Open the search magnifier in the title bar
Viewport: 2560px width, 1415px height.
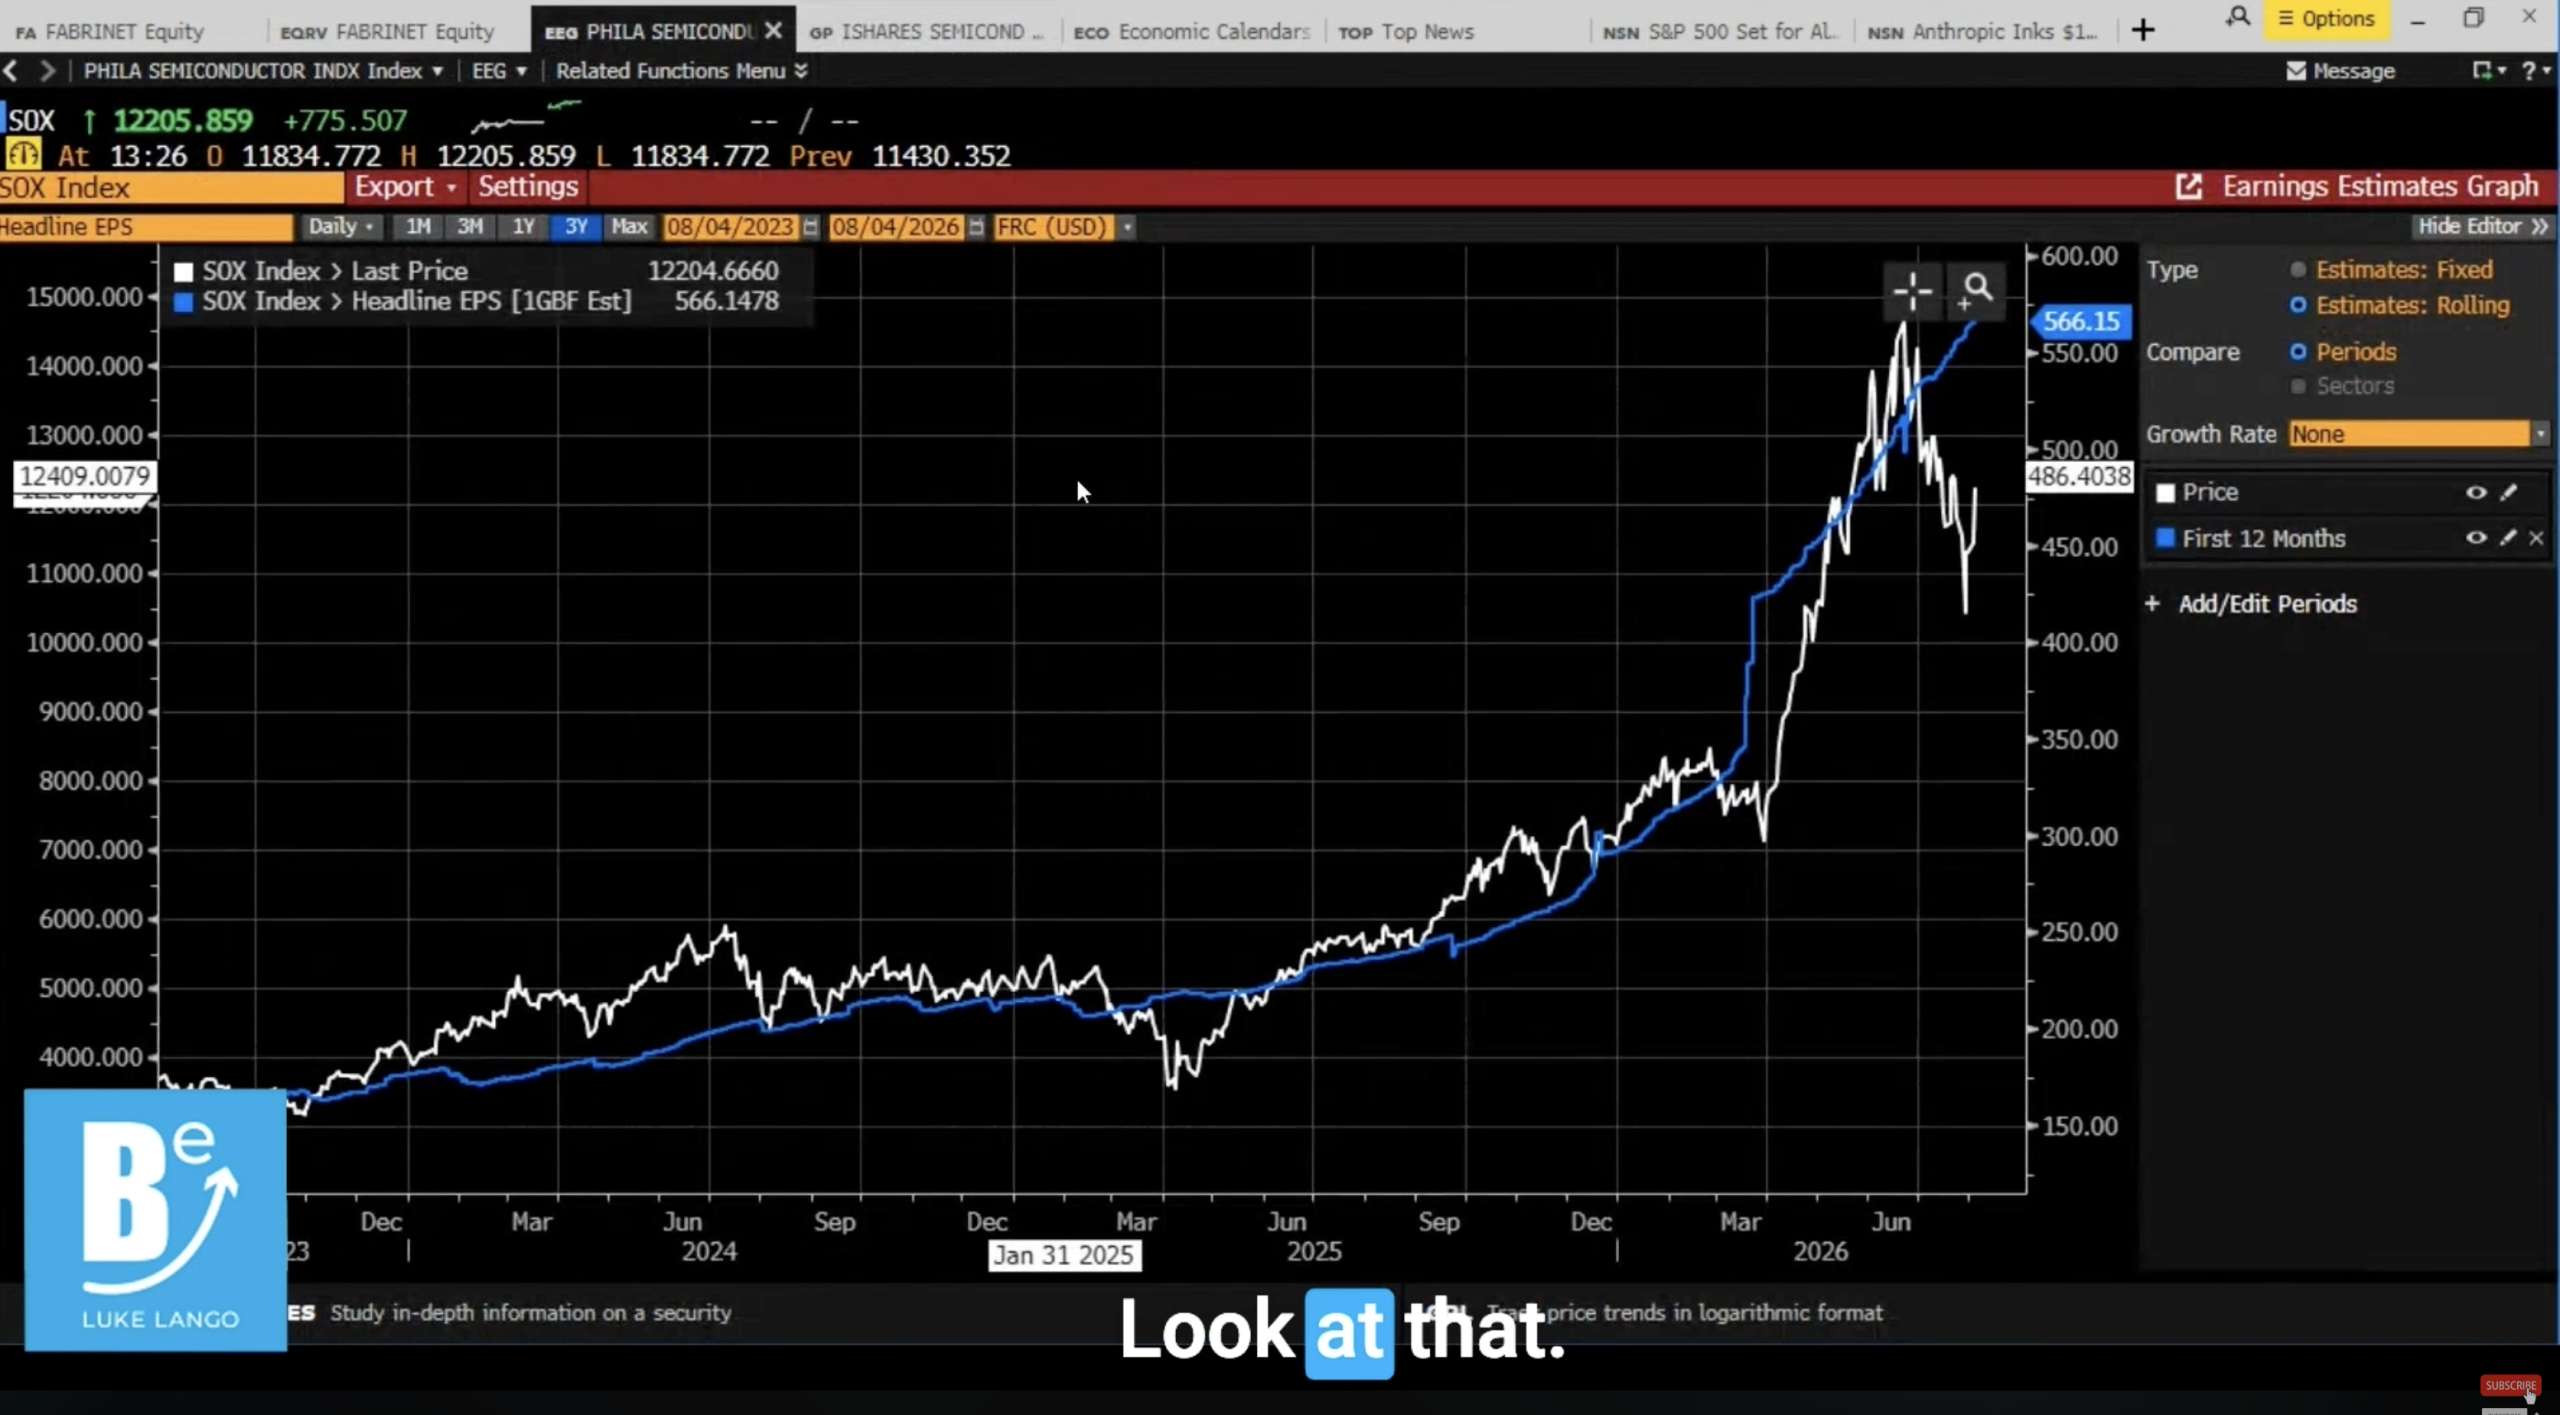coord(2238,18)
